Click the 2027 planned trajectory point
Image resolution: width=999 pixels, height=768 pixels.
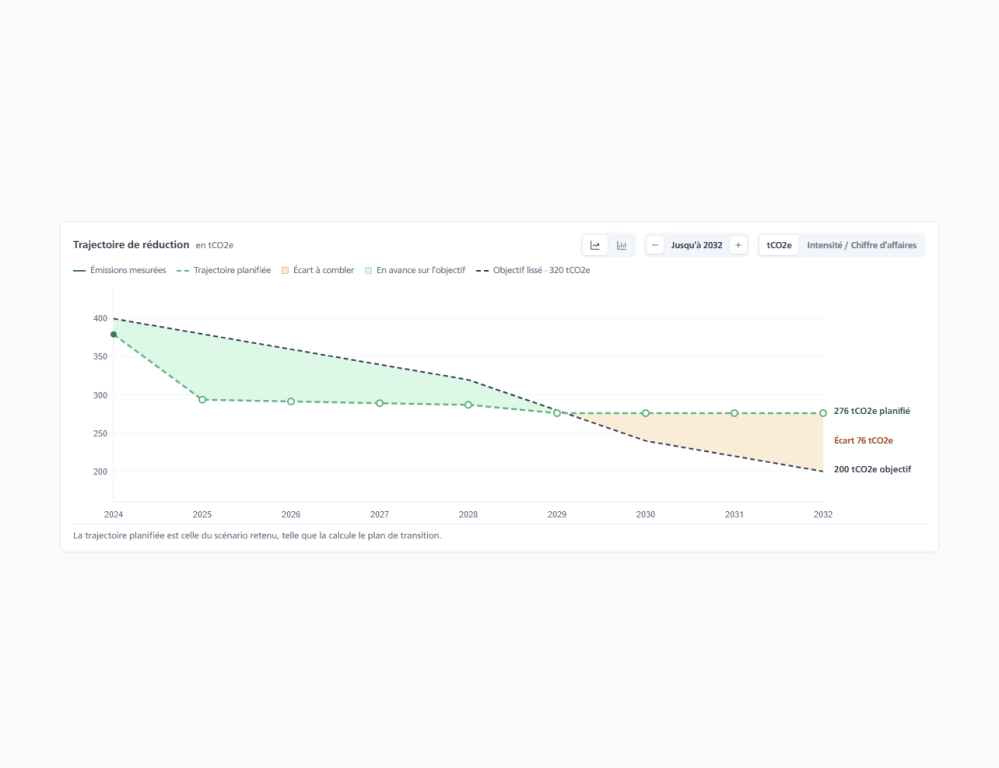point(380,403)
